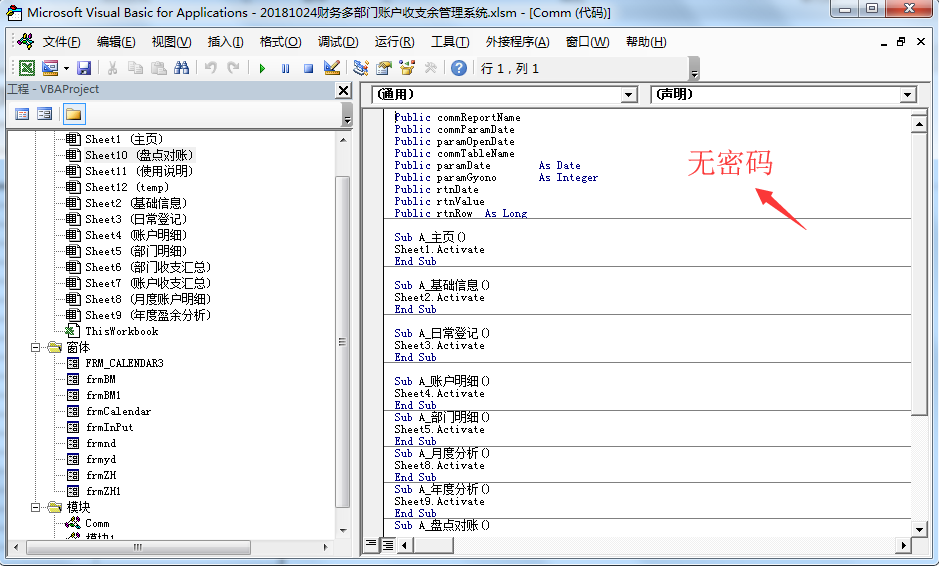Screen dimensions: 939x566
Task: Open Properties Window toolbar icon
Action: [x=384, y=68]
